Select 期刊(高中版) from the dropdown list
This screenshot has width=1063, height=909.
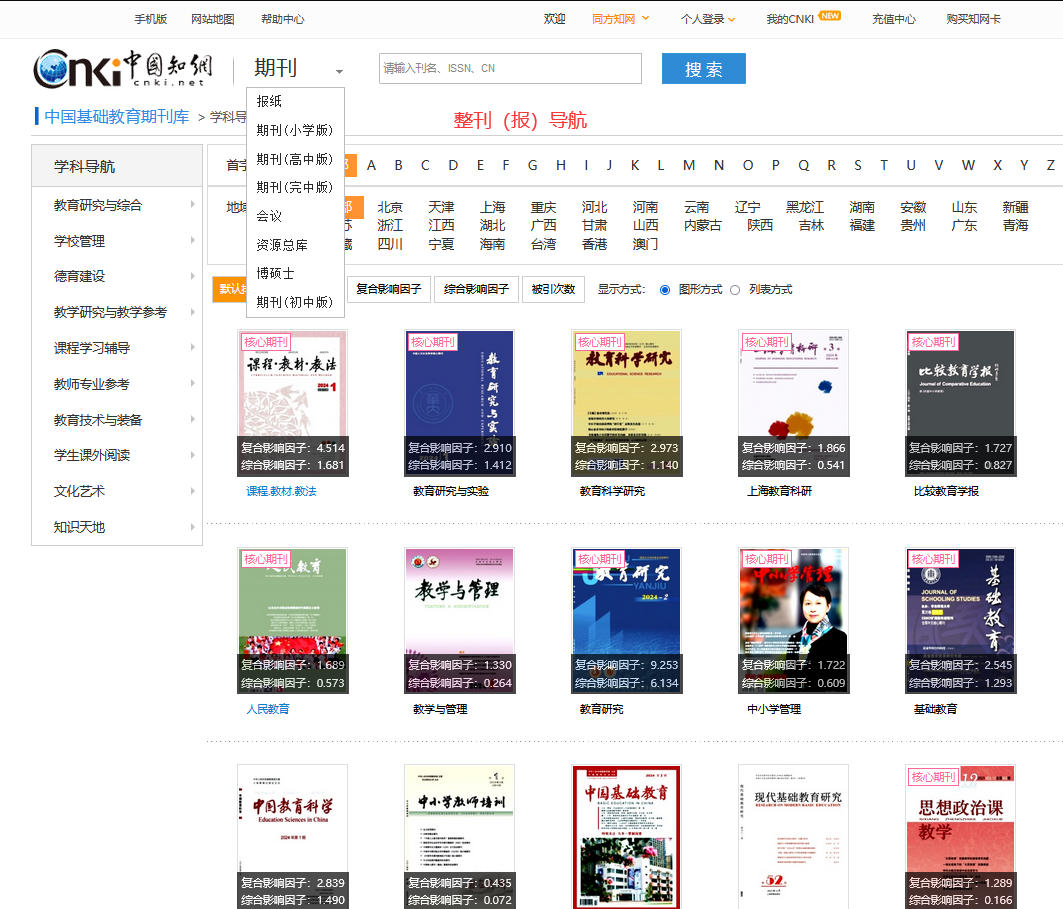tap(296, 159)
